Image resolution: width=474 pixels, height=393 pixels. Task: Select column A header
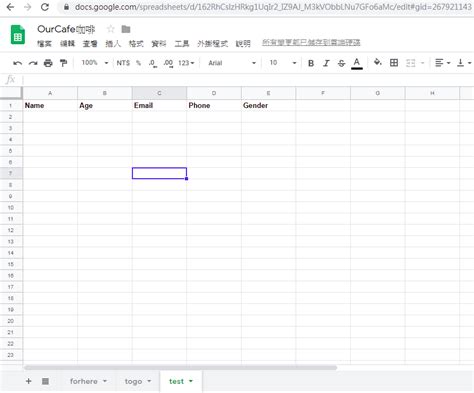(50, 93)
